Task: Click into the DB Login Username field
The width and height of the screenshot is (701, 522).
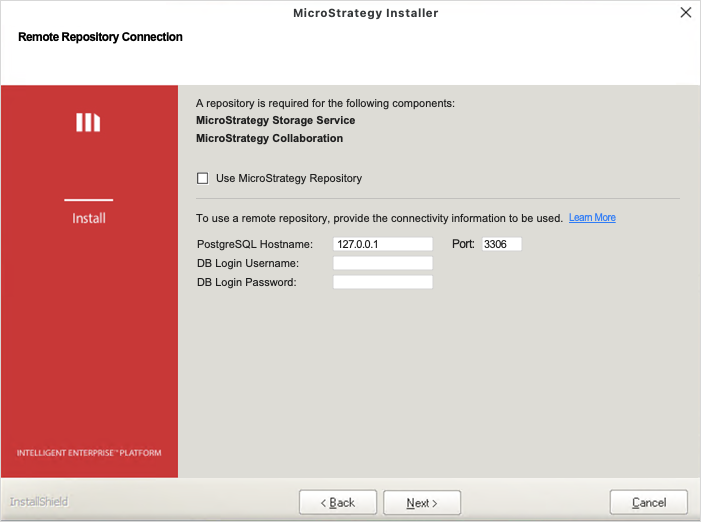Action: 382,263
